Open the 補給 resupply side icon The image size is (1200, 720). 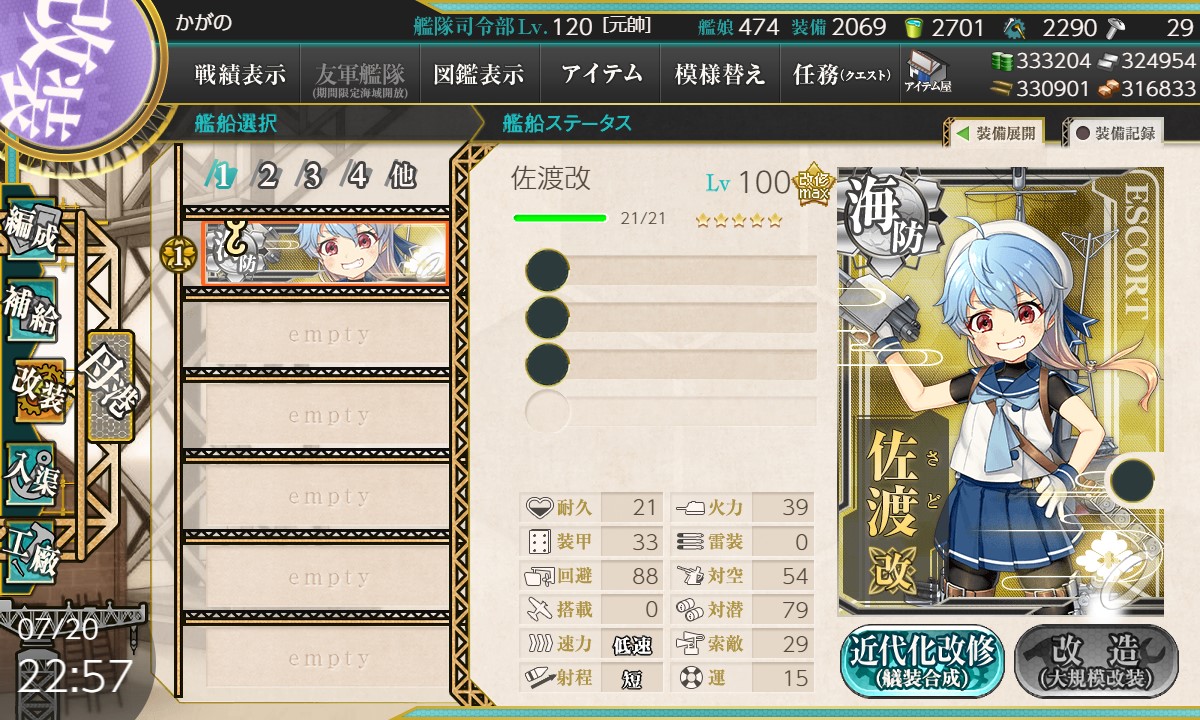pos(31,310)
